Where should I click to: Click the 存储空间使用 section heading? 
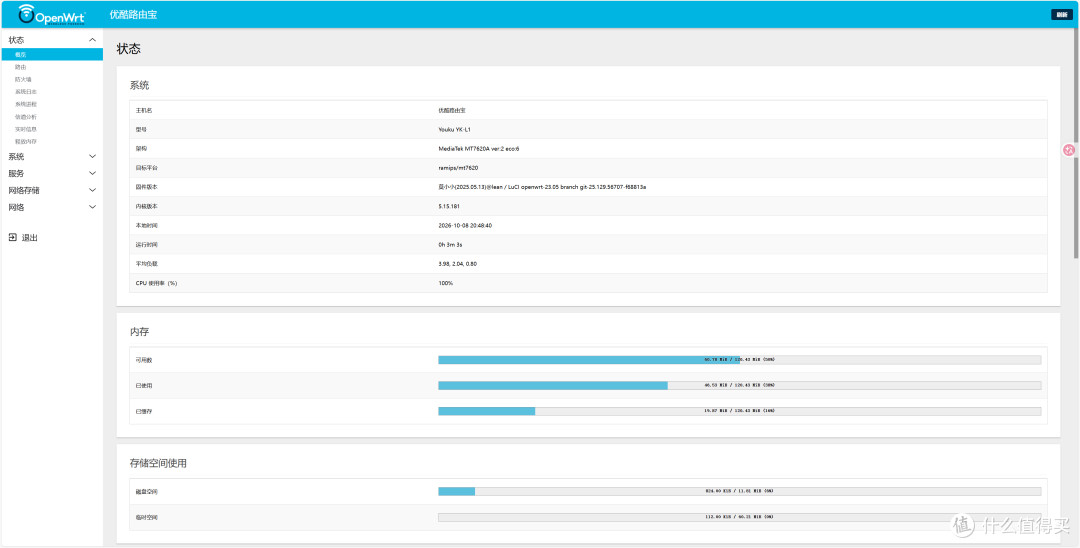click(158, 463)
